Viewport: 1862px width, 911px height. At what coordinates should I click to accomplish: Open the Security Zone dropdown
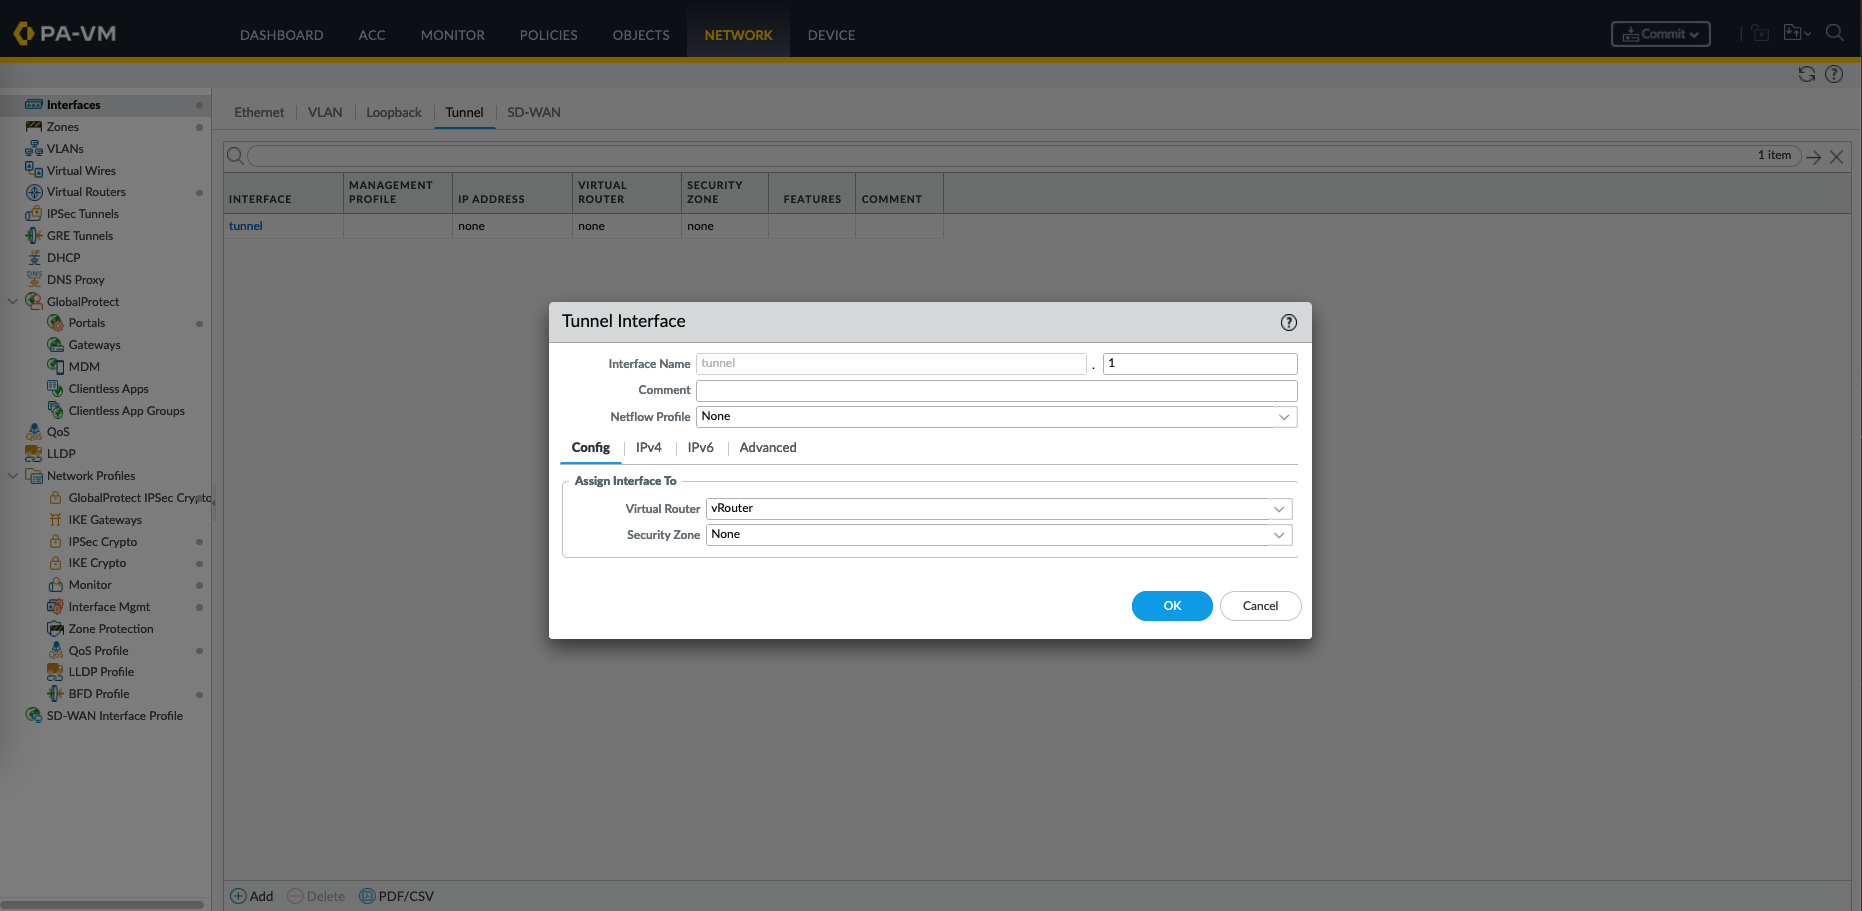pos(1278,535)
